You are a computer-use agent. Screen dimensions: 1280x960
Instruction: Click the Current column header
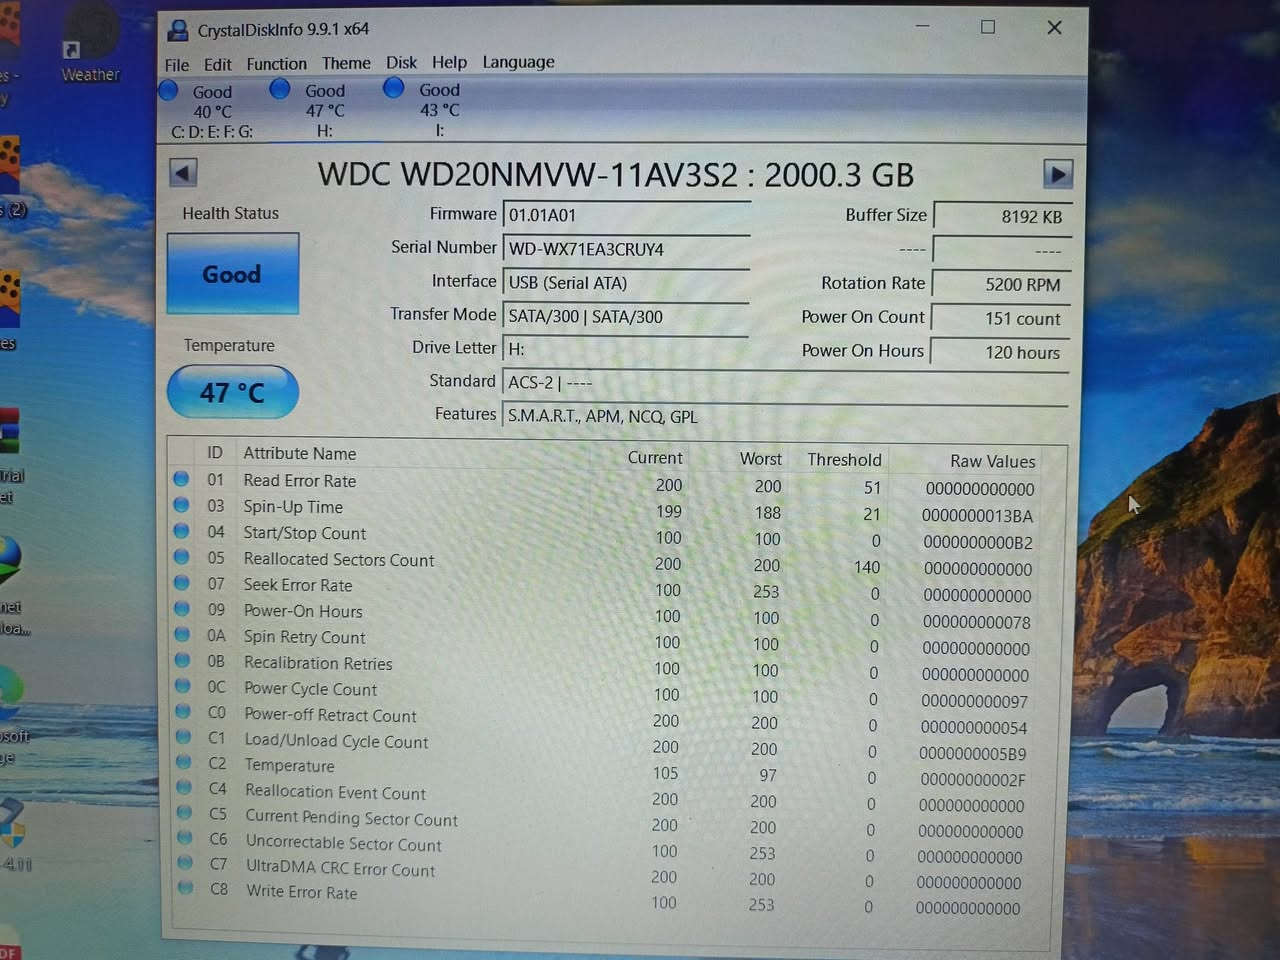tap(655, 458)
